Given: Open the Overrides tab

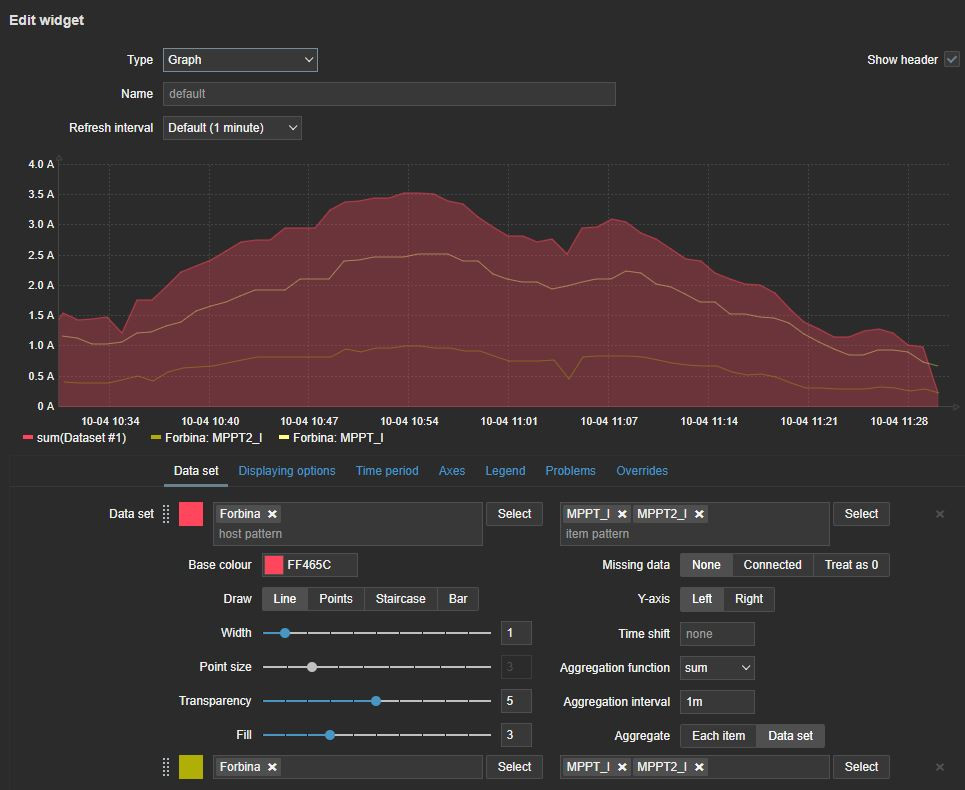Looking at the screenshot, I should [x=642, y=471].
